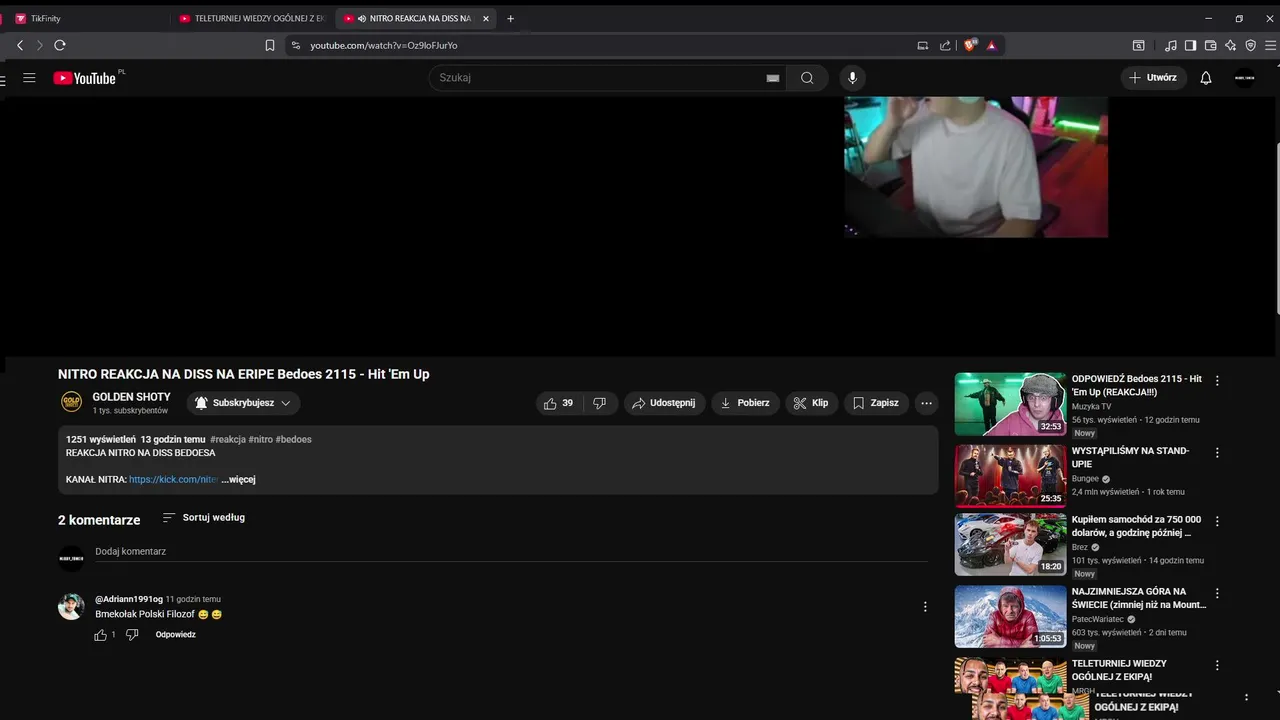Open options for WYSTĄPILIŚMY NA STAND-UPIE video
Screen dimensions: 1280x720
click(x=1217, y=453)
